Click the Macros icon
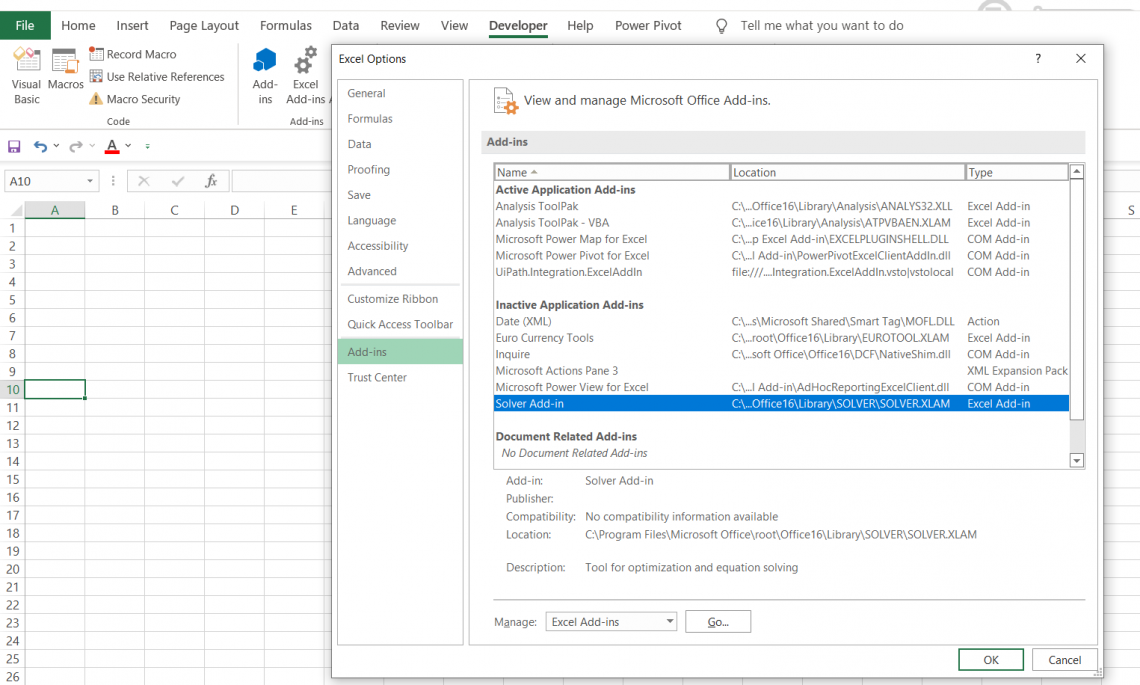Image resolution: width=1140 pixels, height=685 pixels. coord(66,70)
